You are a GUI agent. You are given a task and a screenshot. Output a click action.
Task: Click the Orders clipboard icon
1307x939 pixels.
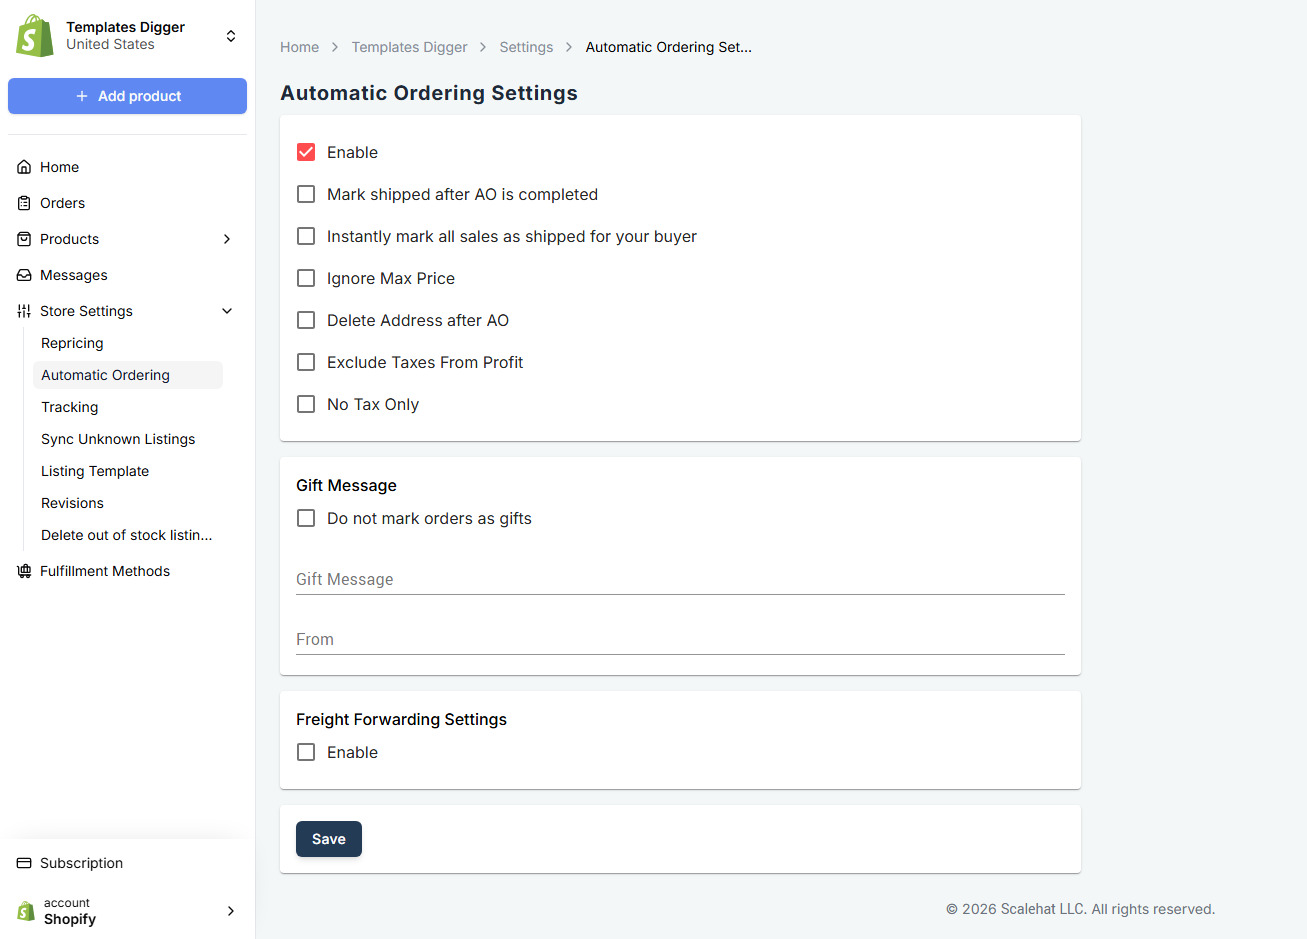point(24,203)
